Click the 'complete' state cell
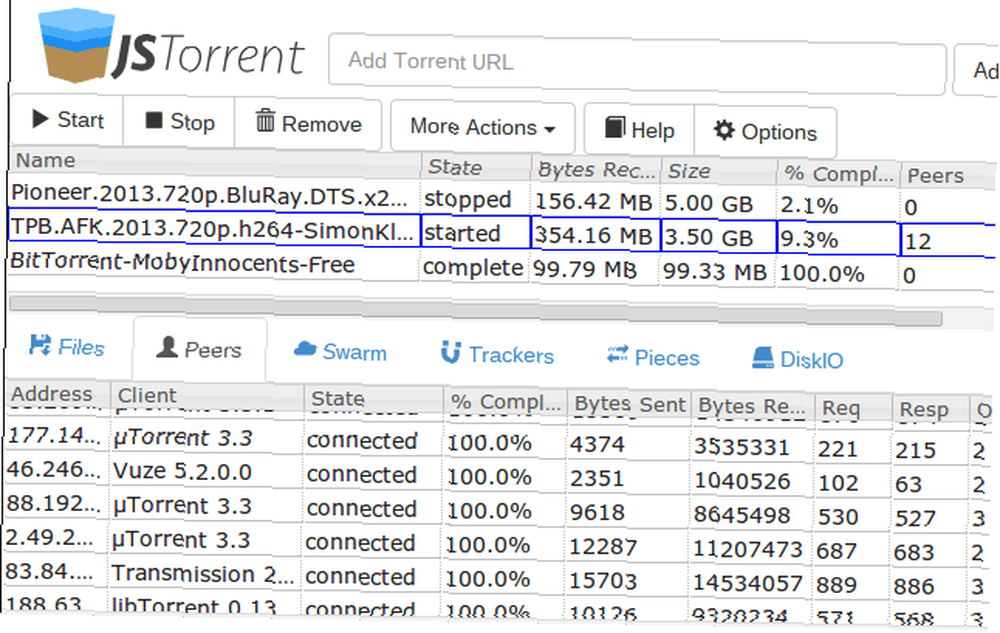The image size is (1000, 633). click(473, 267)
